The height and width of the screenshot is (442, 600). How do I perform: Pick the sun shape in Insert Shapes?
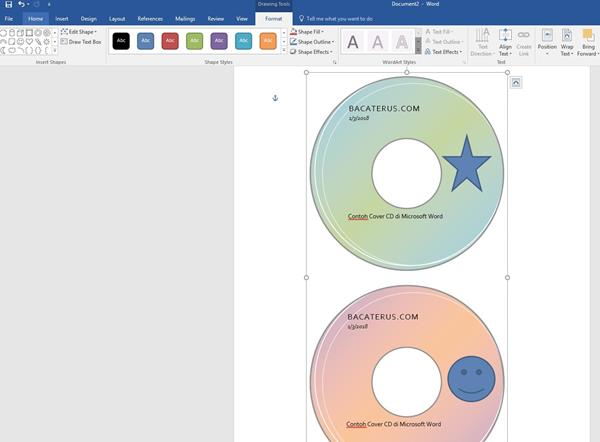pyautogui.click(x=47, y=42)
